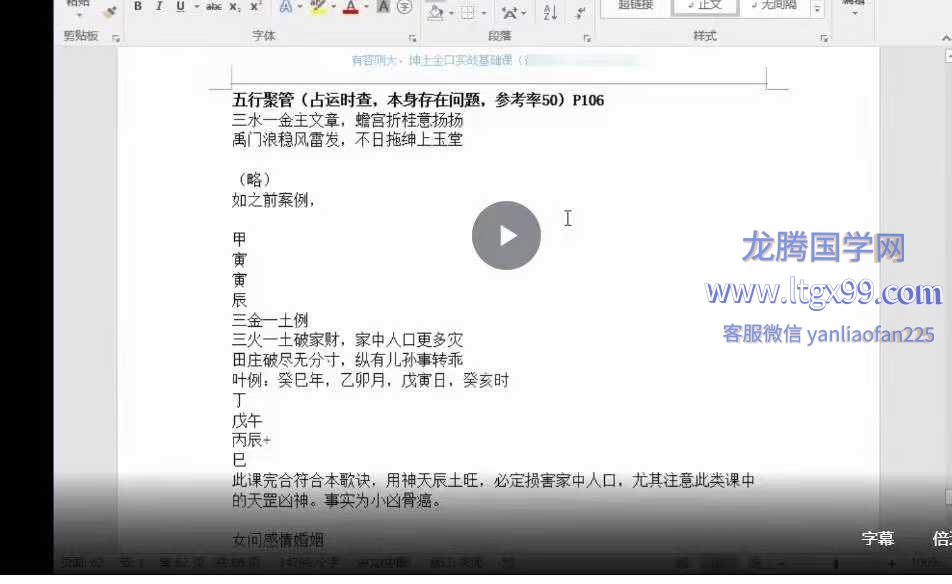Viewport: 952px width, 584px height.
Task: Toggle paragraph marks display icon
Action: (x=581, y=12)
